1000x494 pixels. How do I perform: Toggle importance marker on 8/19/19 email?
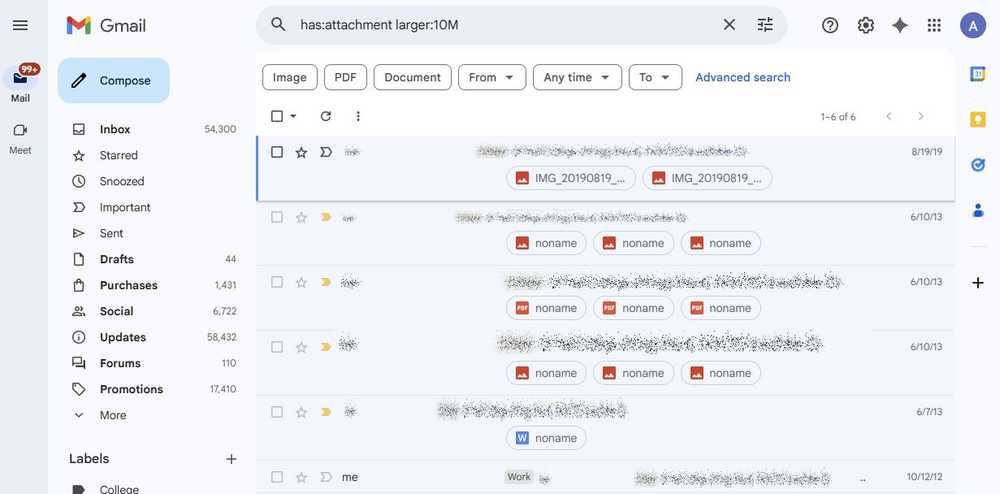tap(326, 152)
